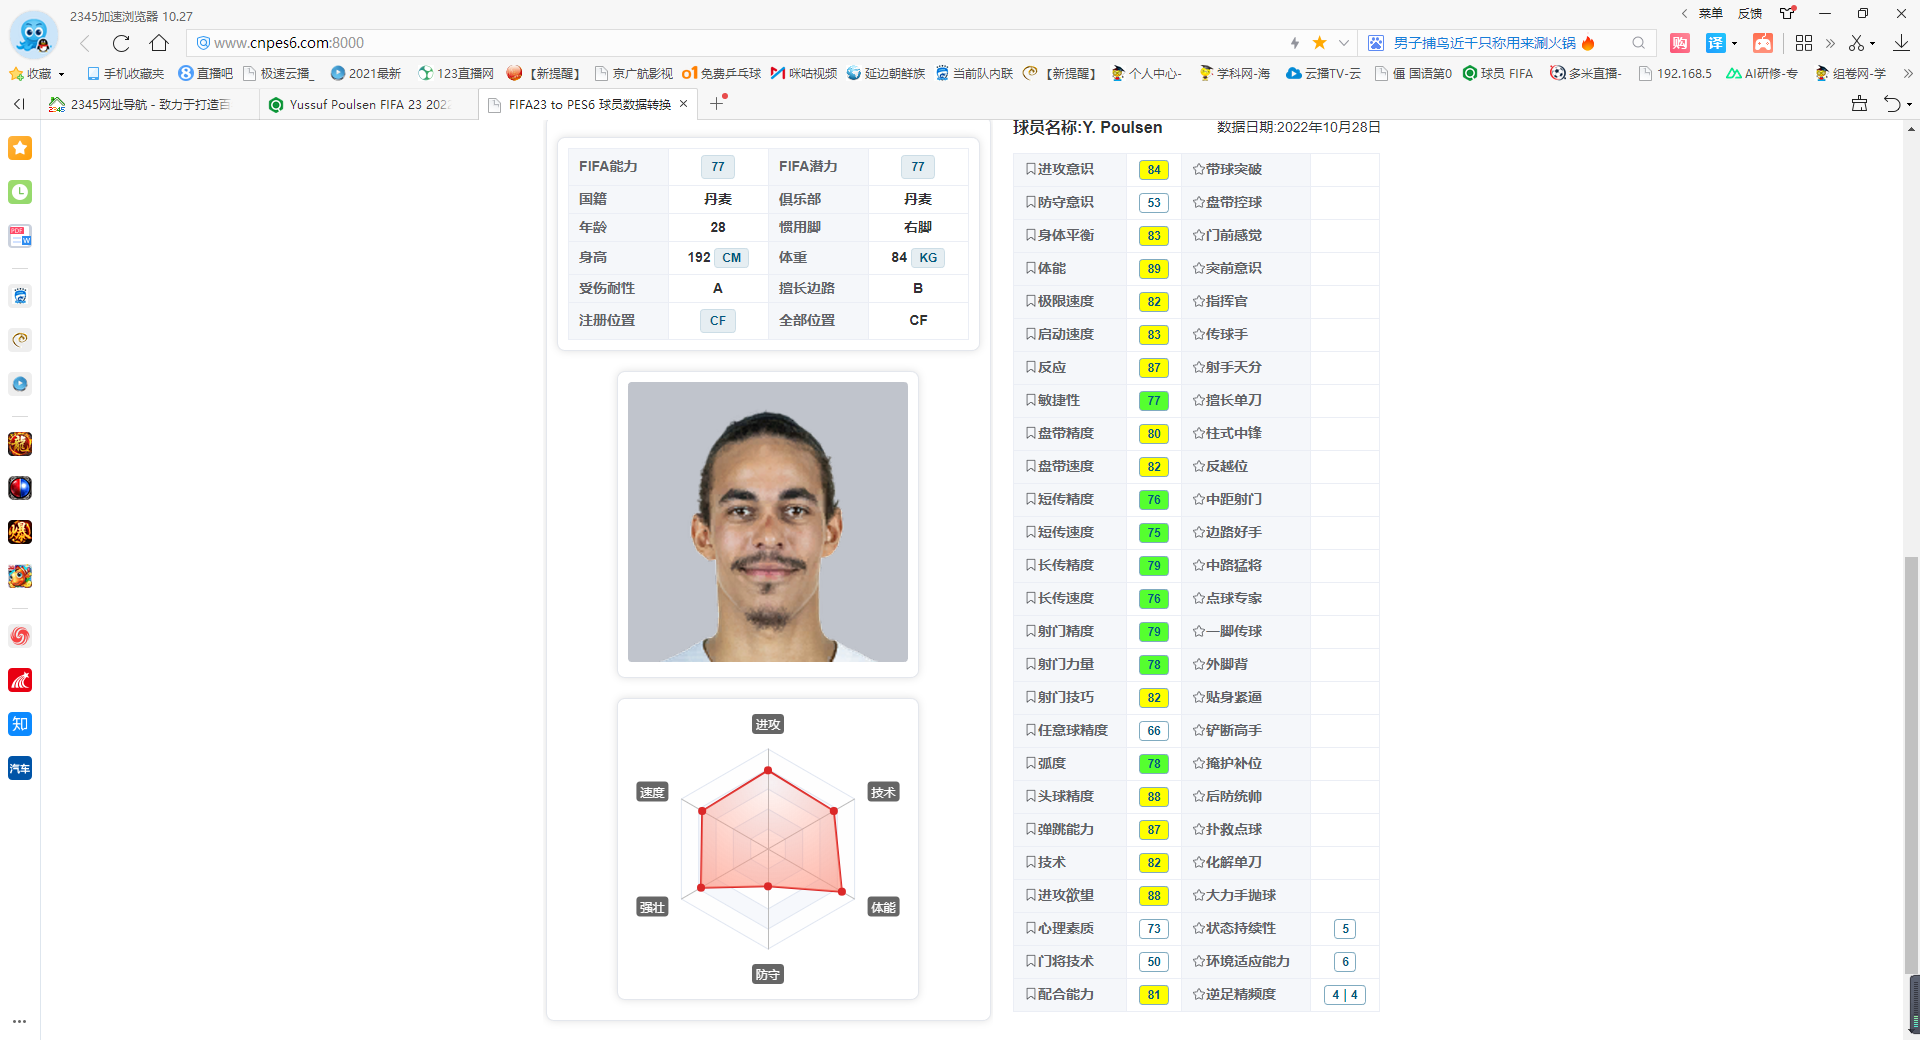Image resolution: width=1920 pixels, height=1040 pixels.
Task: Toggle the 门前感觉 star skill
Action: (1227, 236)
